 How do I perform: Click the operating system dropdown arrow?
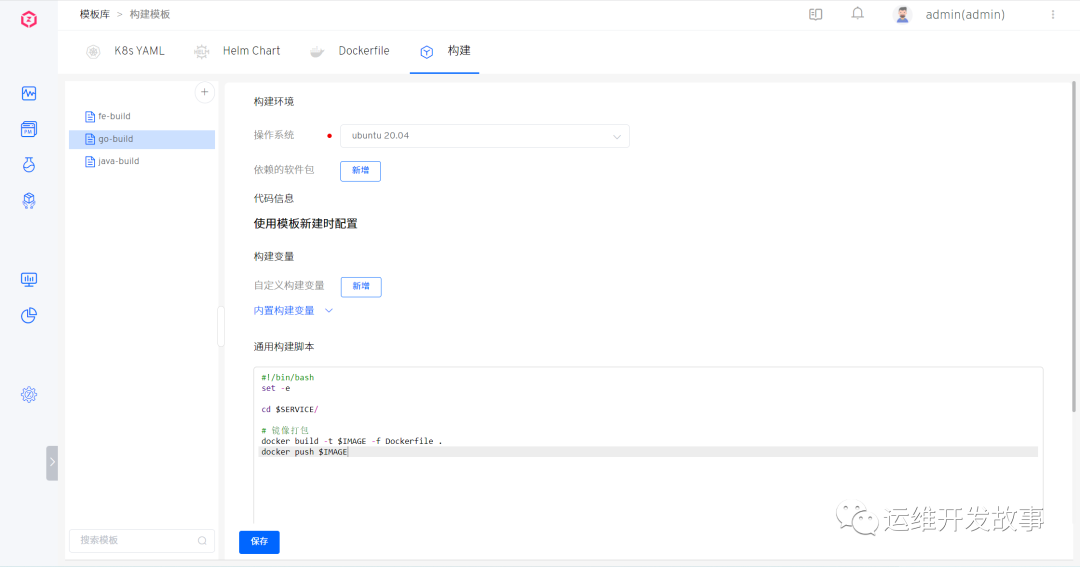pyautogui.click(x=616, y=136)
